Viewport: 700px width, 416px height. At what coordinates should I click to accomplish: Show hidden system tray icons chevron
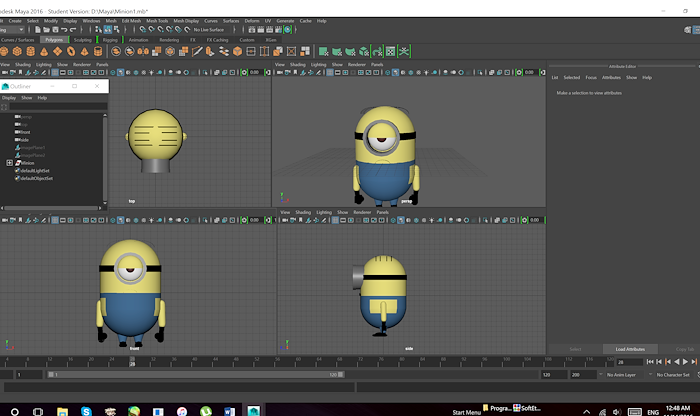(x=587, y=412)
